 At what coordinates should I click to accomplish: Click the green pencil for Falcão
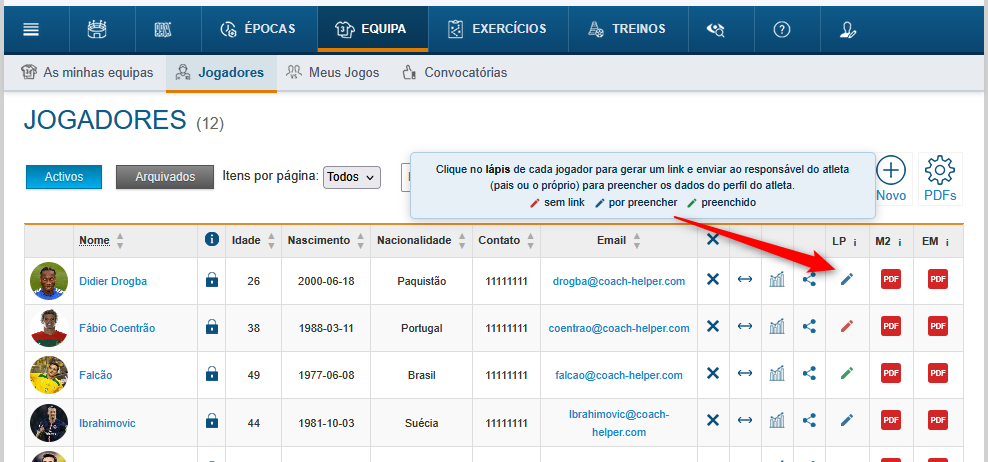pos(846,373)
